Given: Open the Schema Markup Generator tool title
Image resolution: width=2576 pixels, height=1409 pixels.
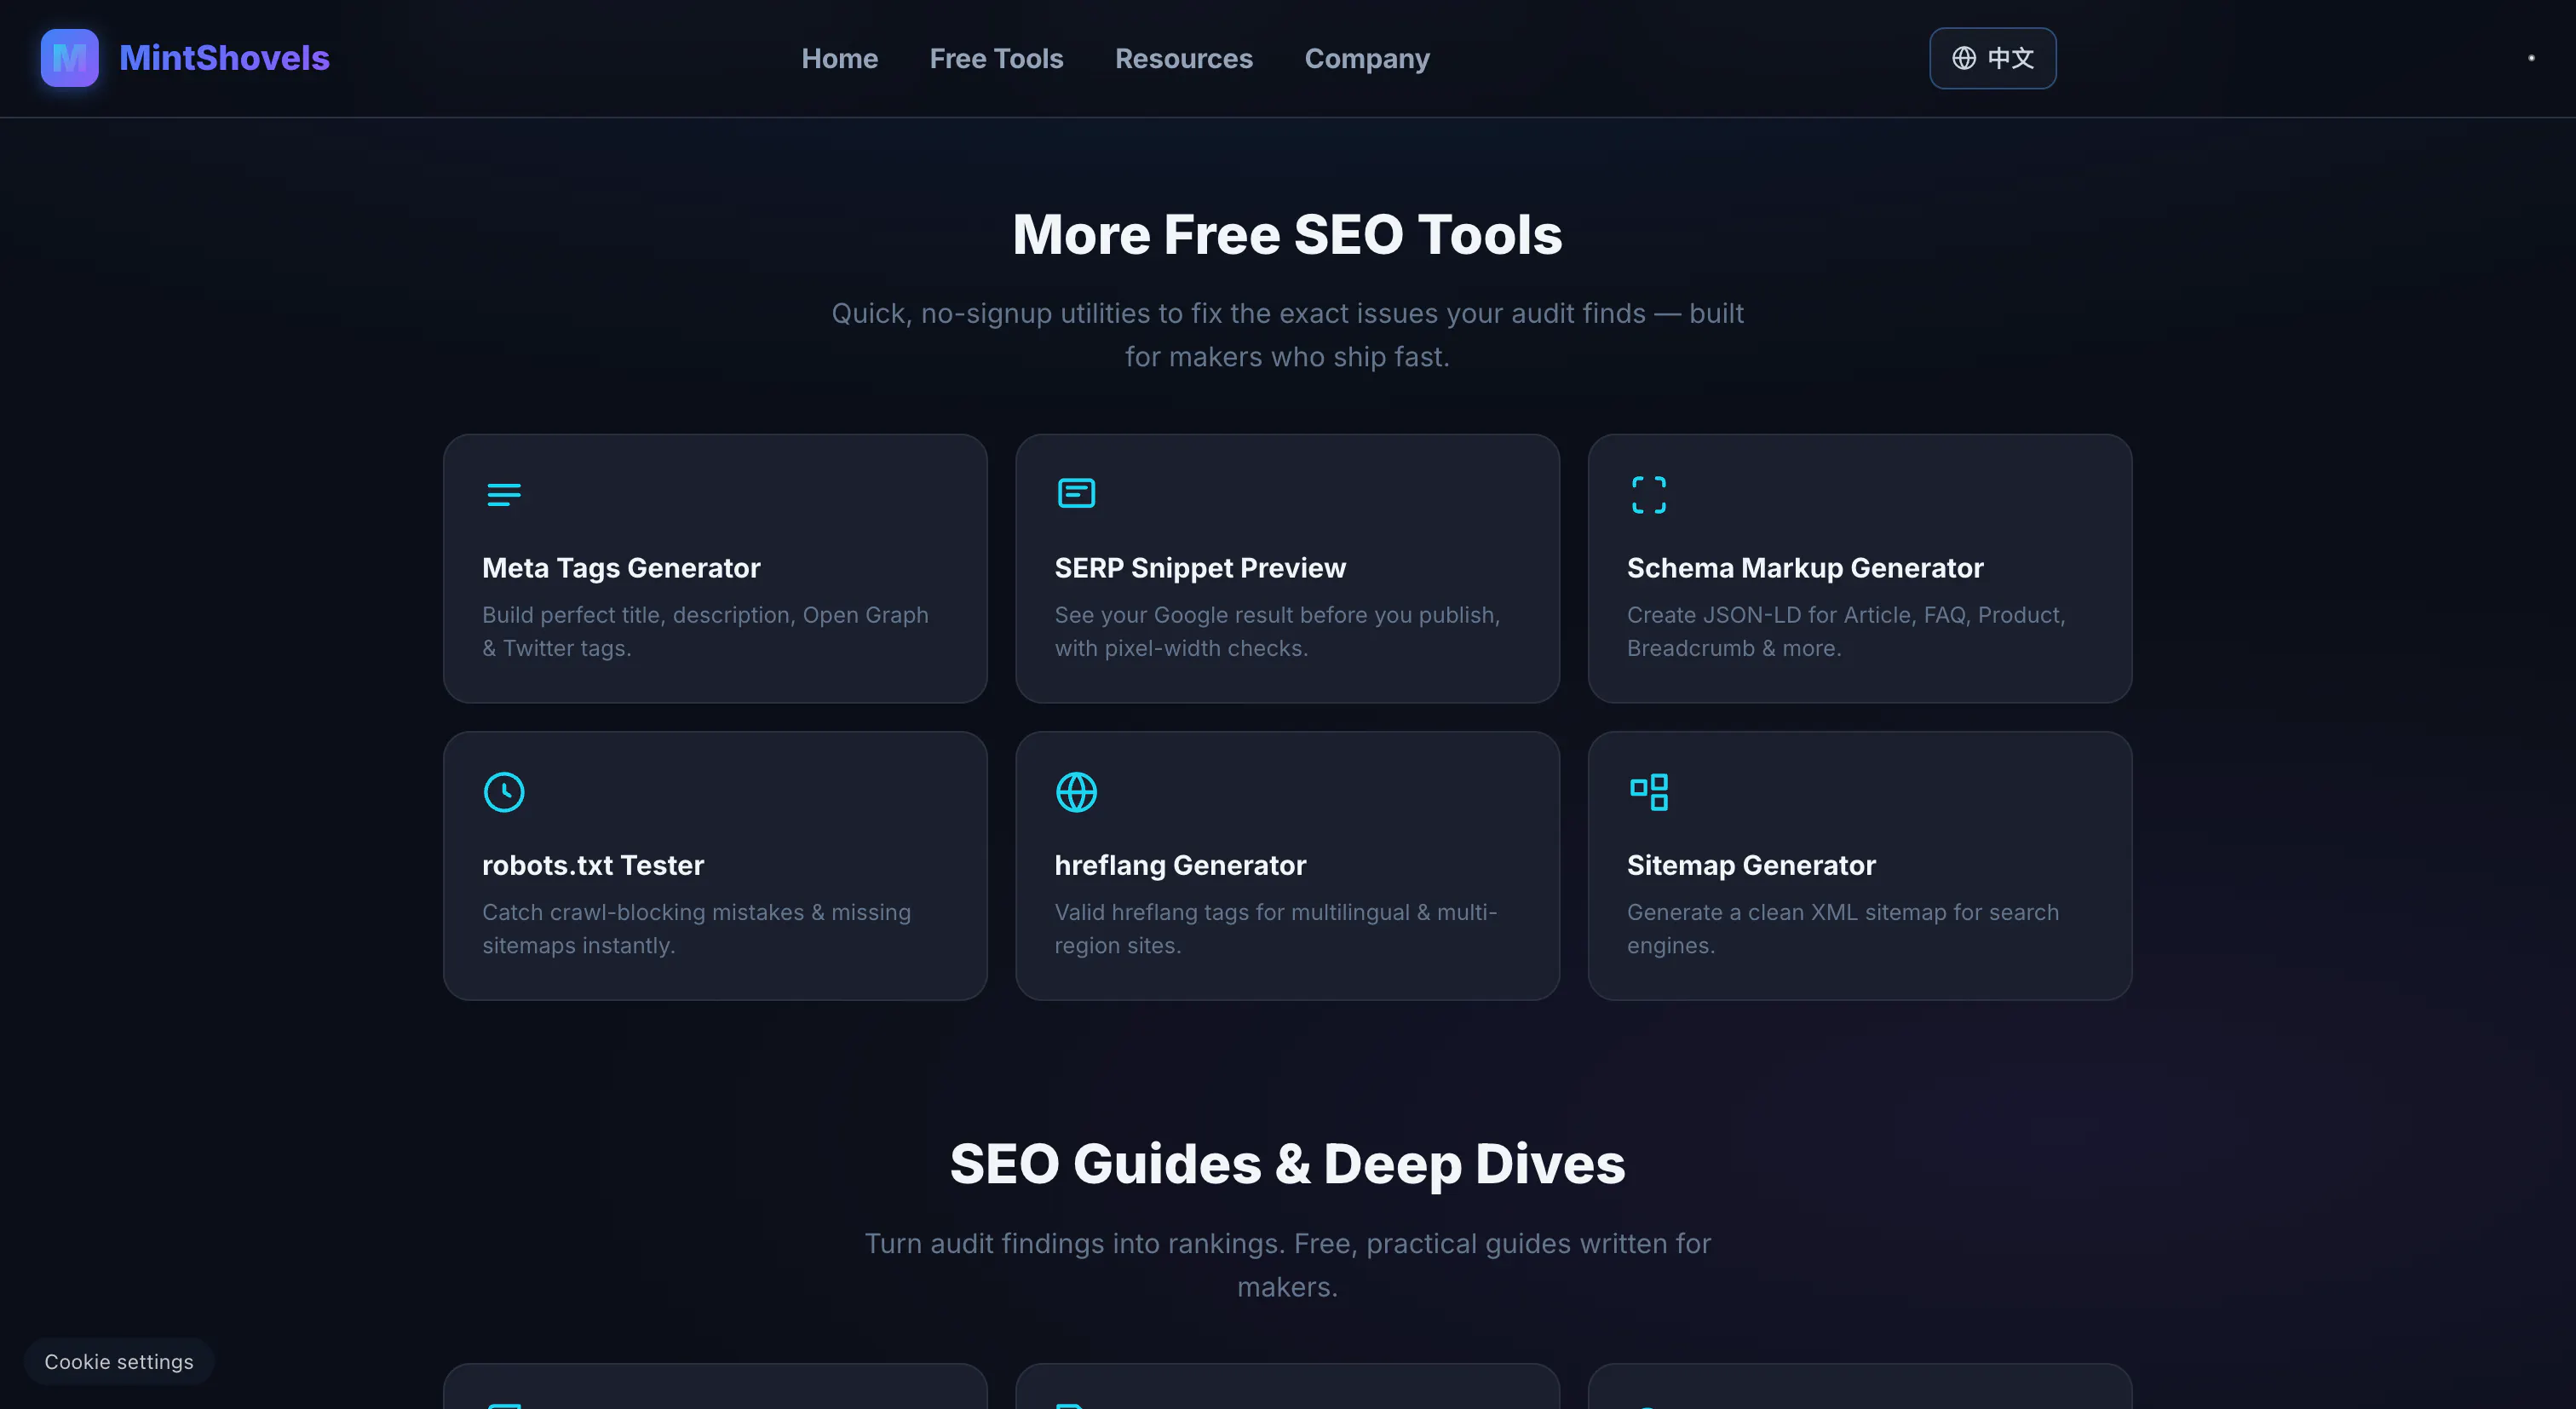Looking at the screenshot, I should [x=1804, y=567].
